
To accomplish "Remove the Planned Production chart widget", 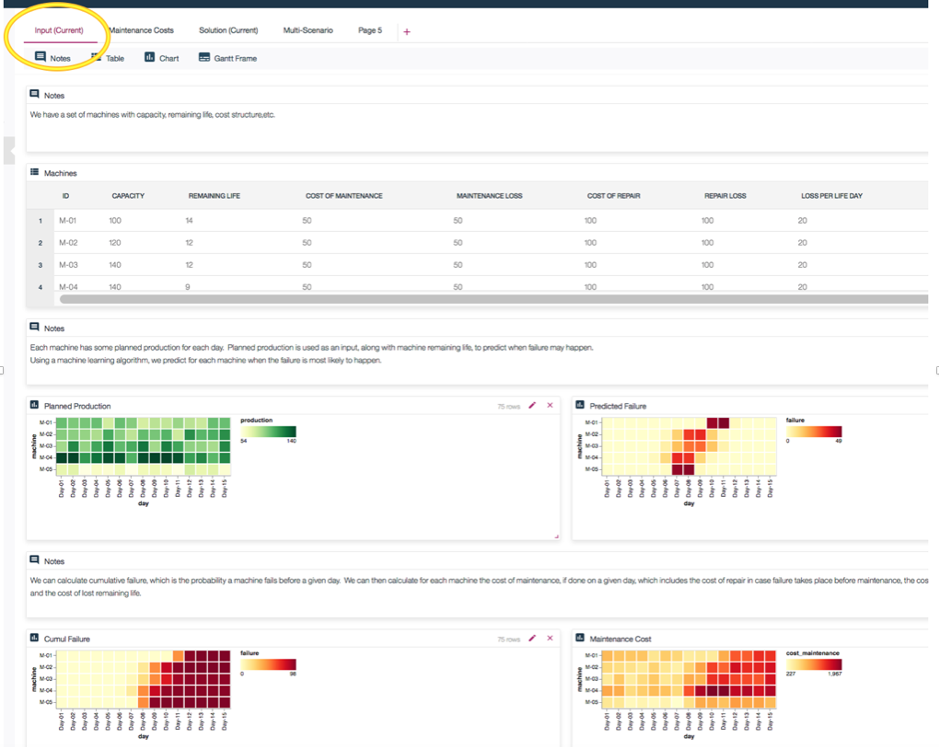I will click(550, 406).
